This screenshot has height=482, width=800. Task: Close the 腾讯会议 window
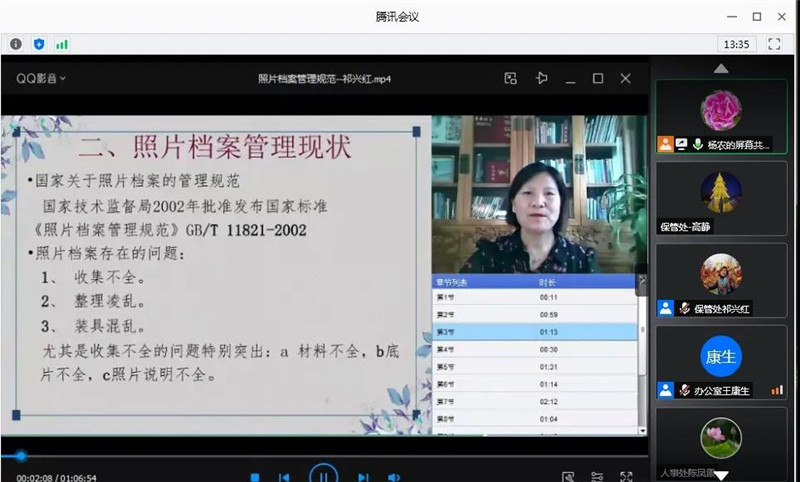[782, 17]
